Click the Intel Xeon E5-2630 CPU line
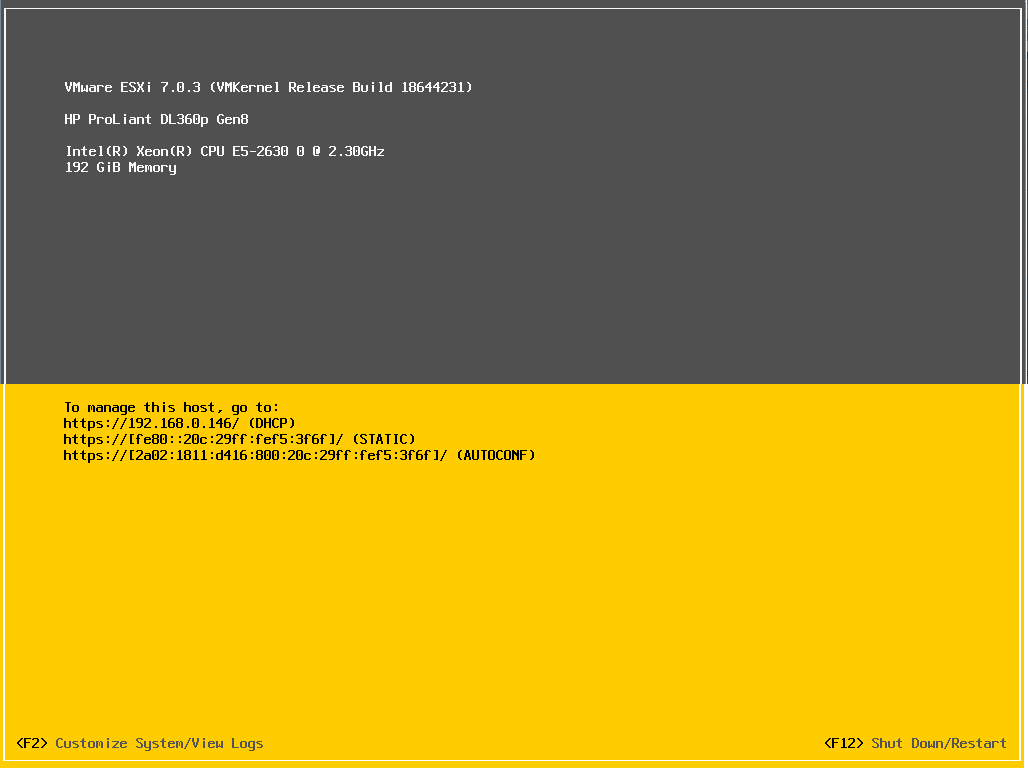The width and height of the screenshot is (1028, 768). (224, 151)
